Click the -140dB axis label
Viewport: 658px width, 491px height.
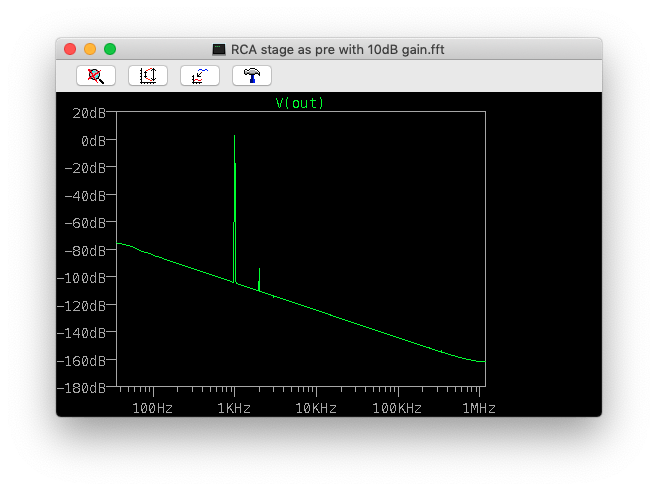[x=81, y=333]
